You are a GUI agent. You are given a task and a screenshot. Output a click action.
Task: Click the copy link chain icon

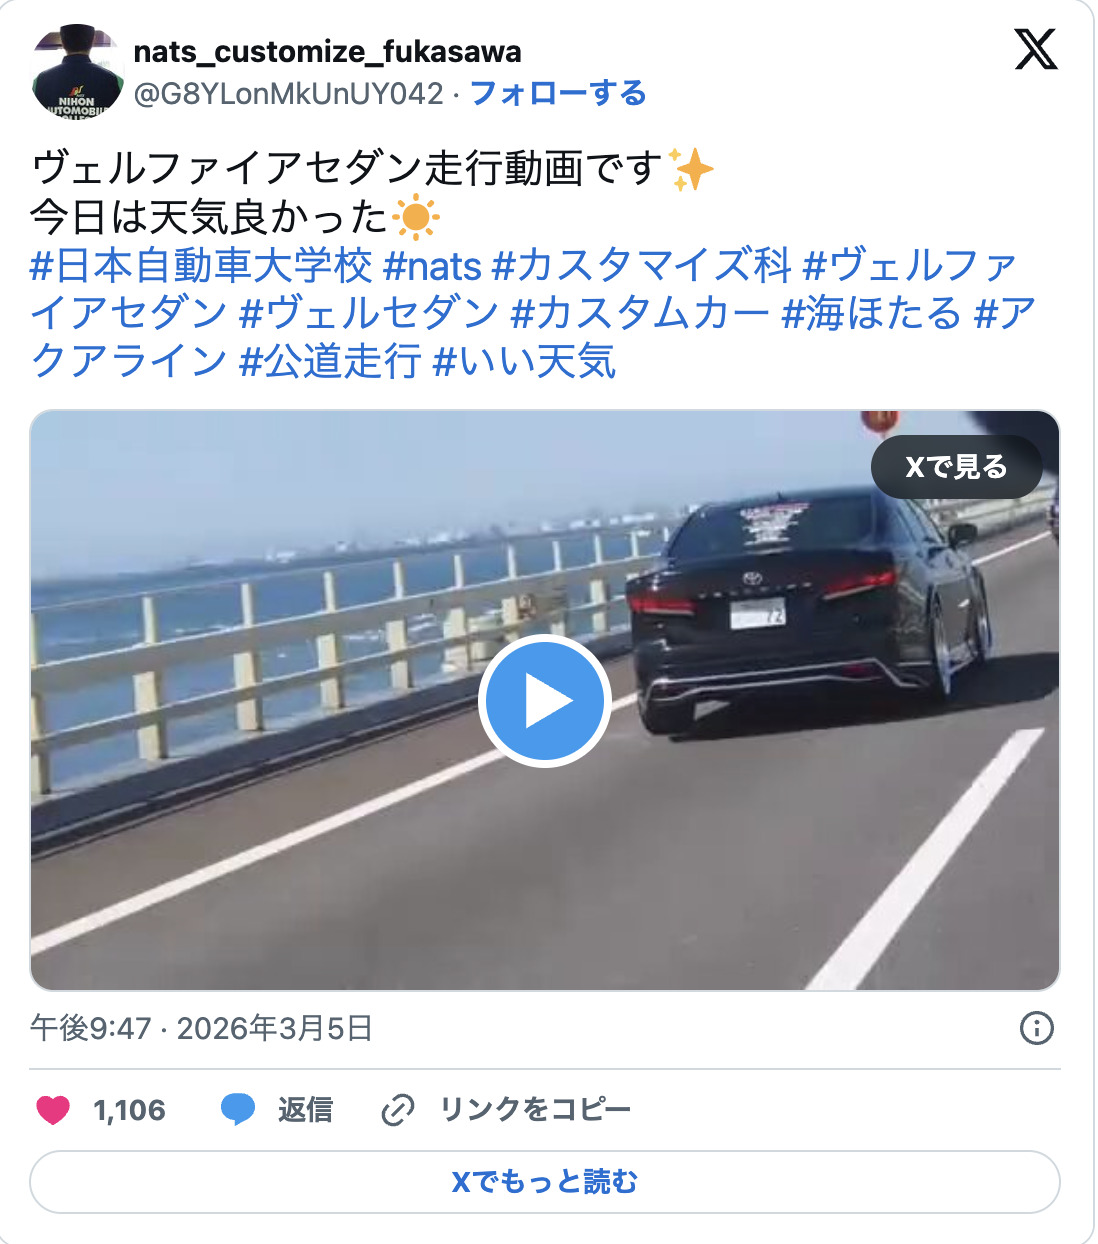click(x=398, y=1110)
